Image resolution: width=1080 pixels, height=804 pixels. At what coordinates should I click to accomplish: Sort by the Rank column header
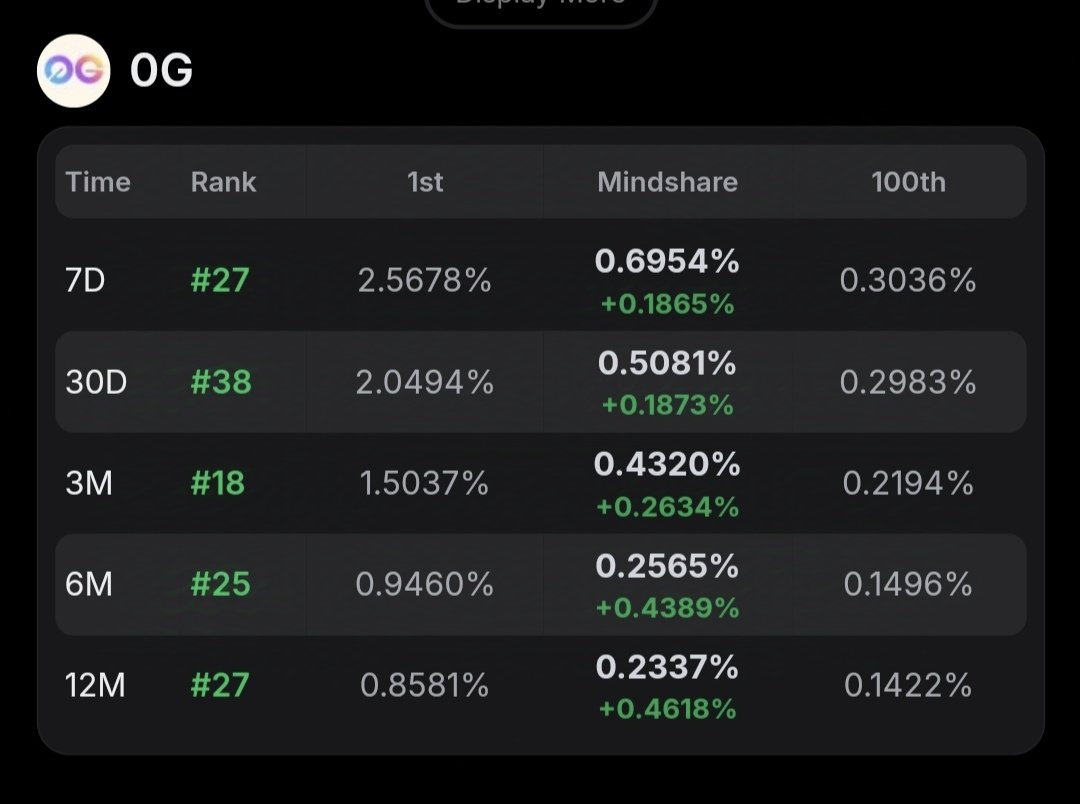(223, 182)
